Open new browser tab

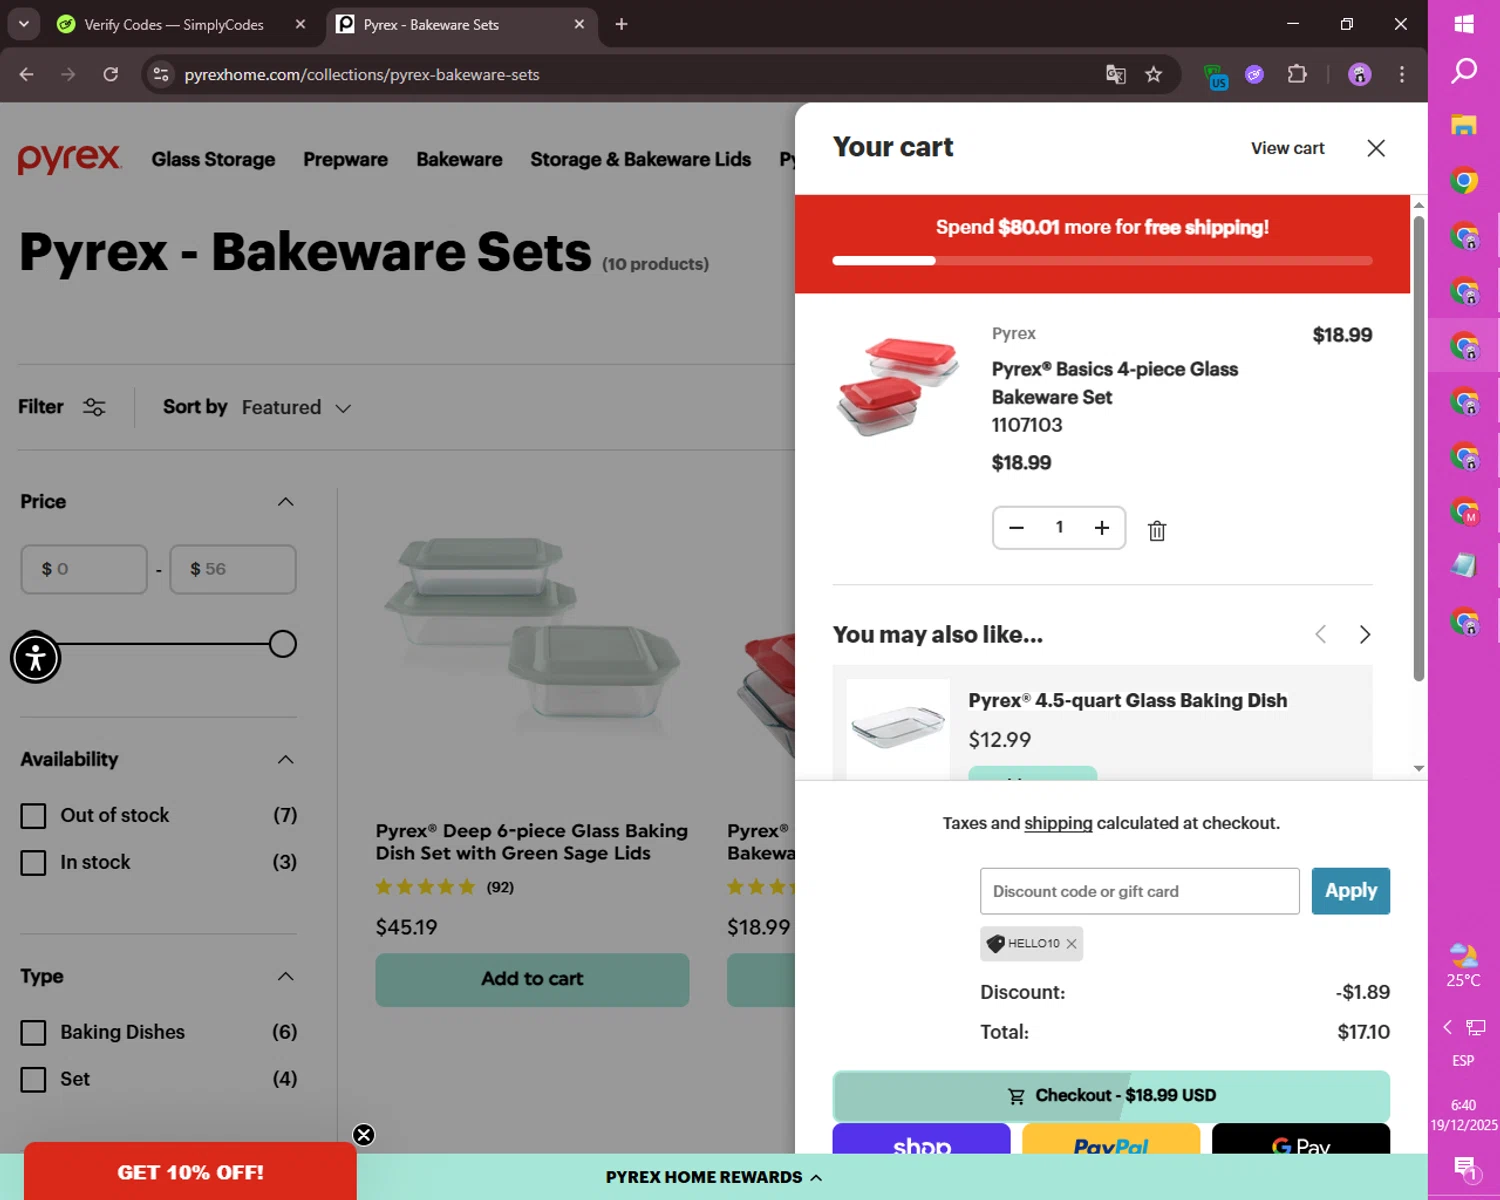(x=621, y=24)
